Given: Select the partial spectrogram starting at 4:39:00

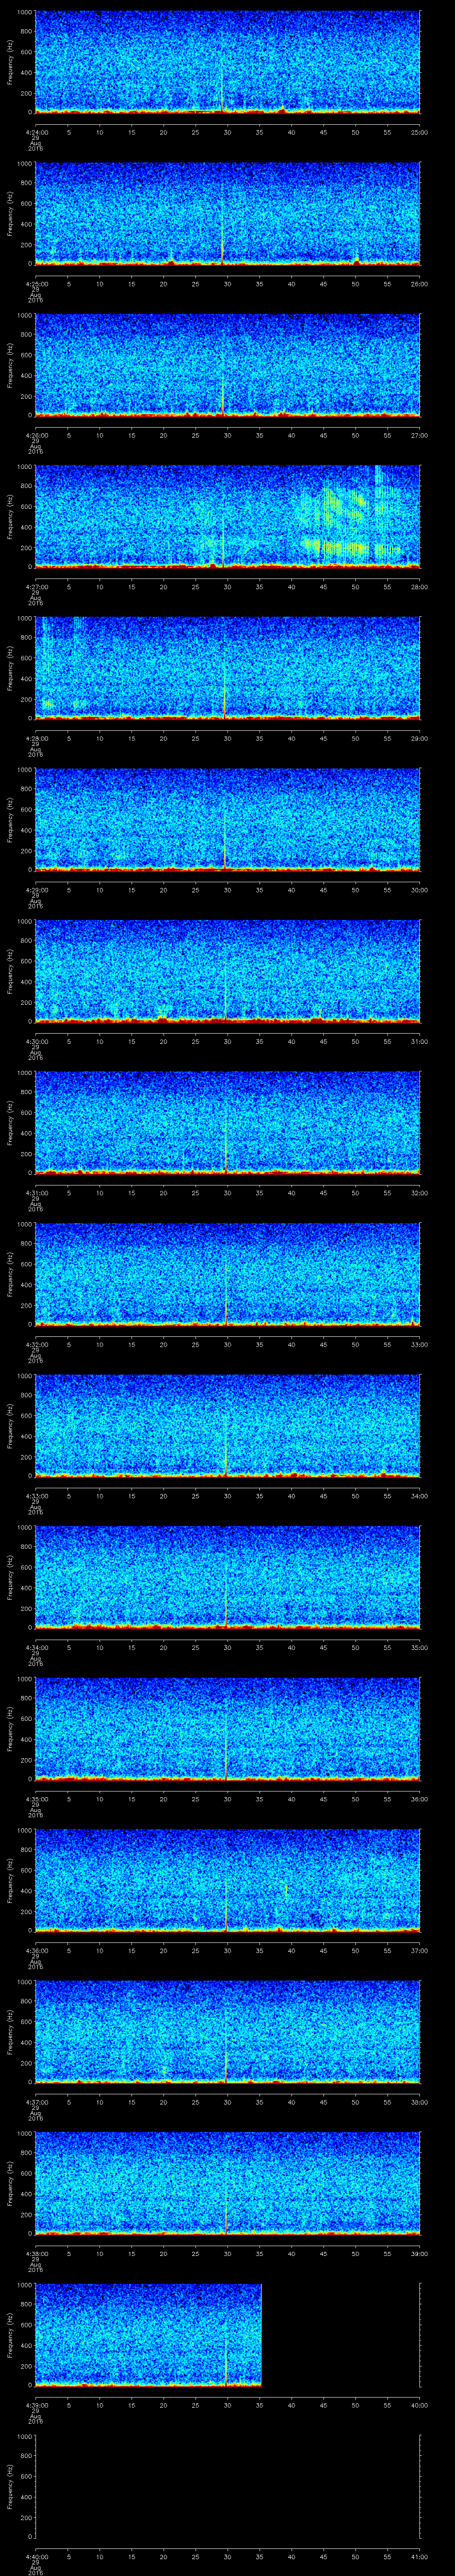Looking at the screenshot, I should (x=148, y=2334).
